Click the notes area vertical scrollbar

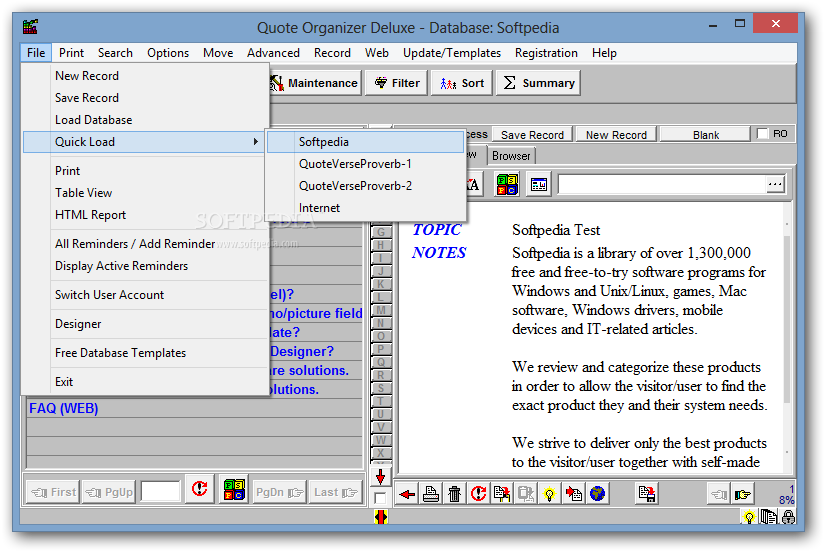click(787, 337)
